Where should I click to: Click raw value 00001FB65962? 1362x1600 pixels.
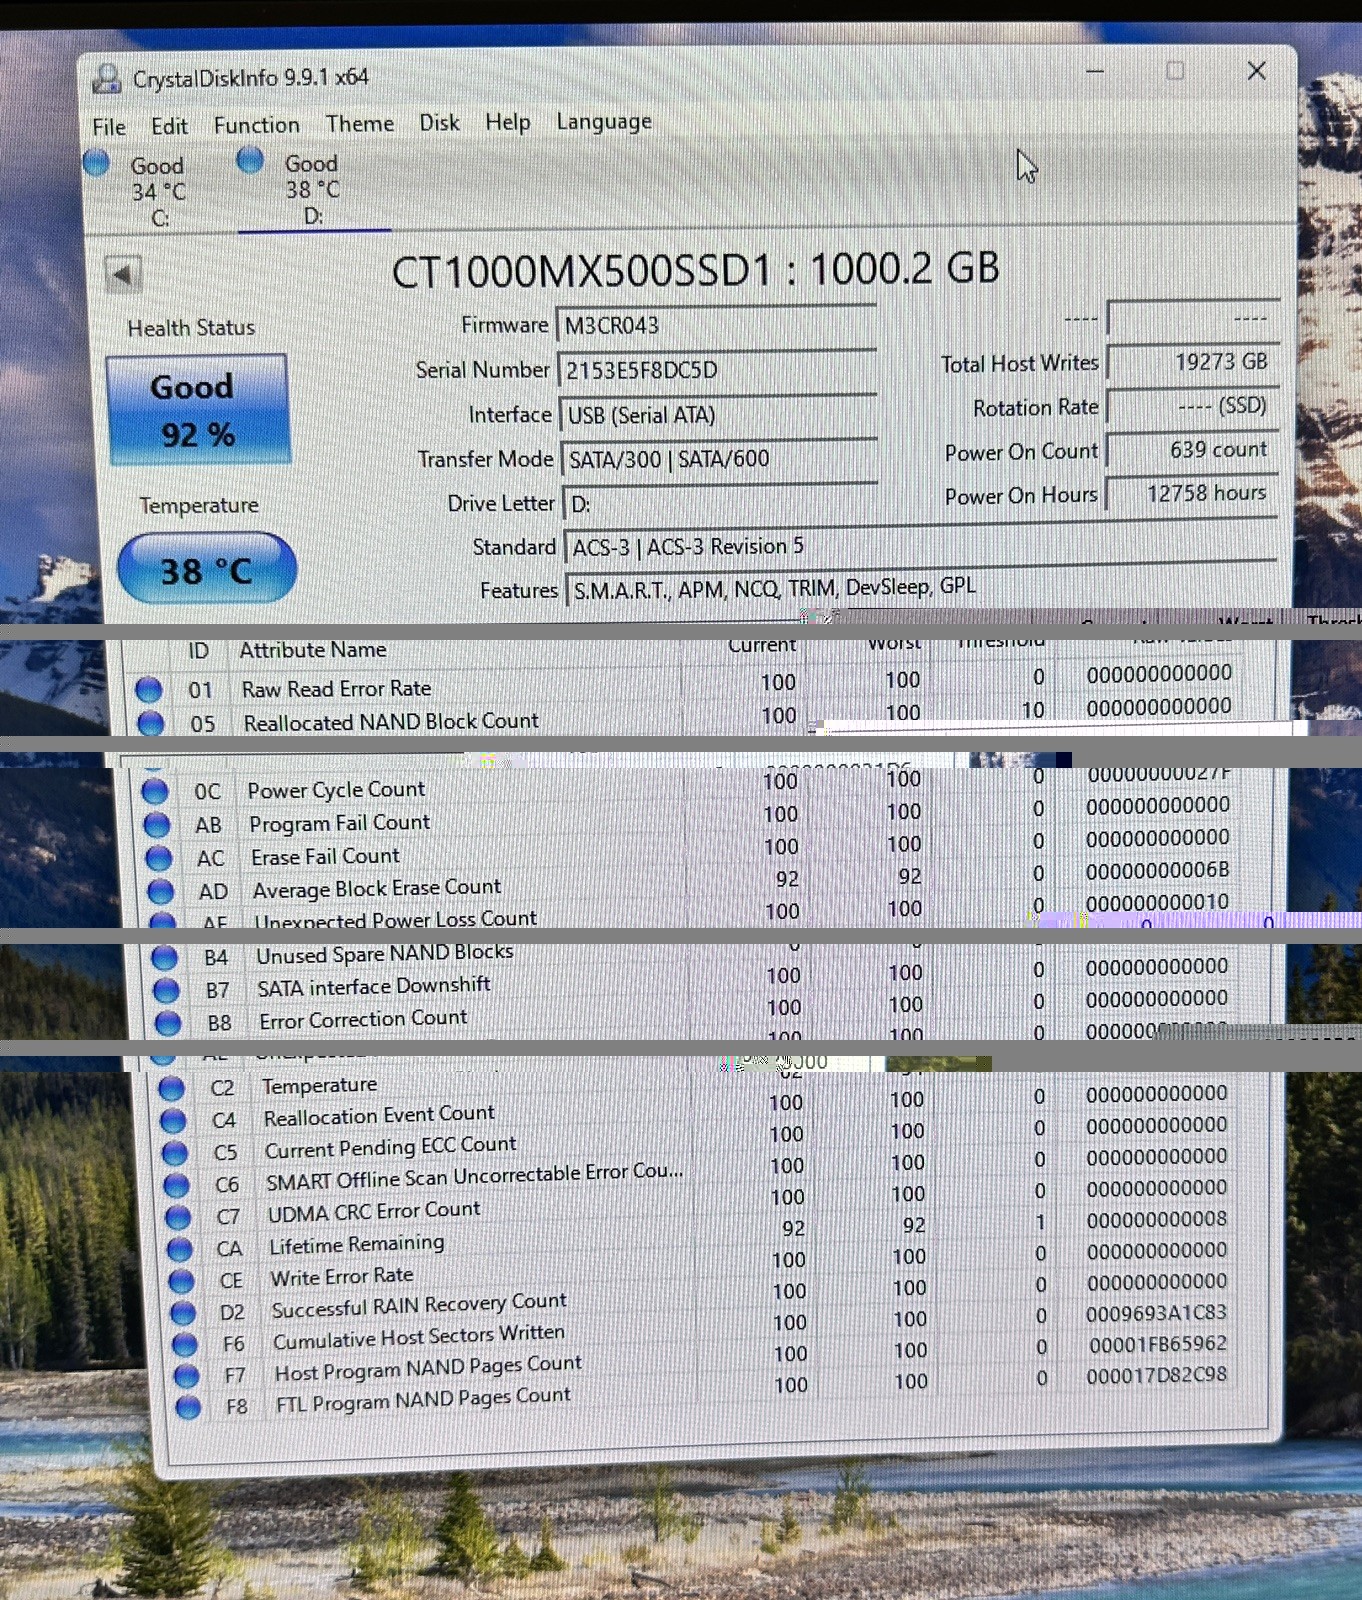(1158, 1344)
